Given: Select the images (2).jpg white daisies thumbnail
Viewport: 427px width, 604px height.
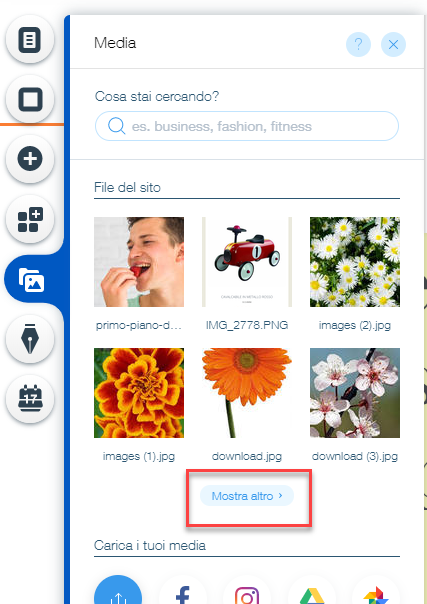Looking at the screenshot, I should [355, 262].
